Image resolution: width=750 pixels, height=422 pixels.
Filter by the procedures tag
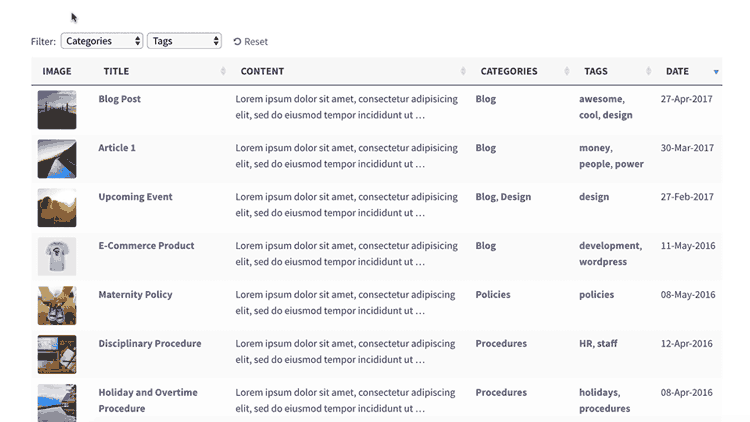(x=605, y=409)
